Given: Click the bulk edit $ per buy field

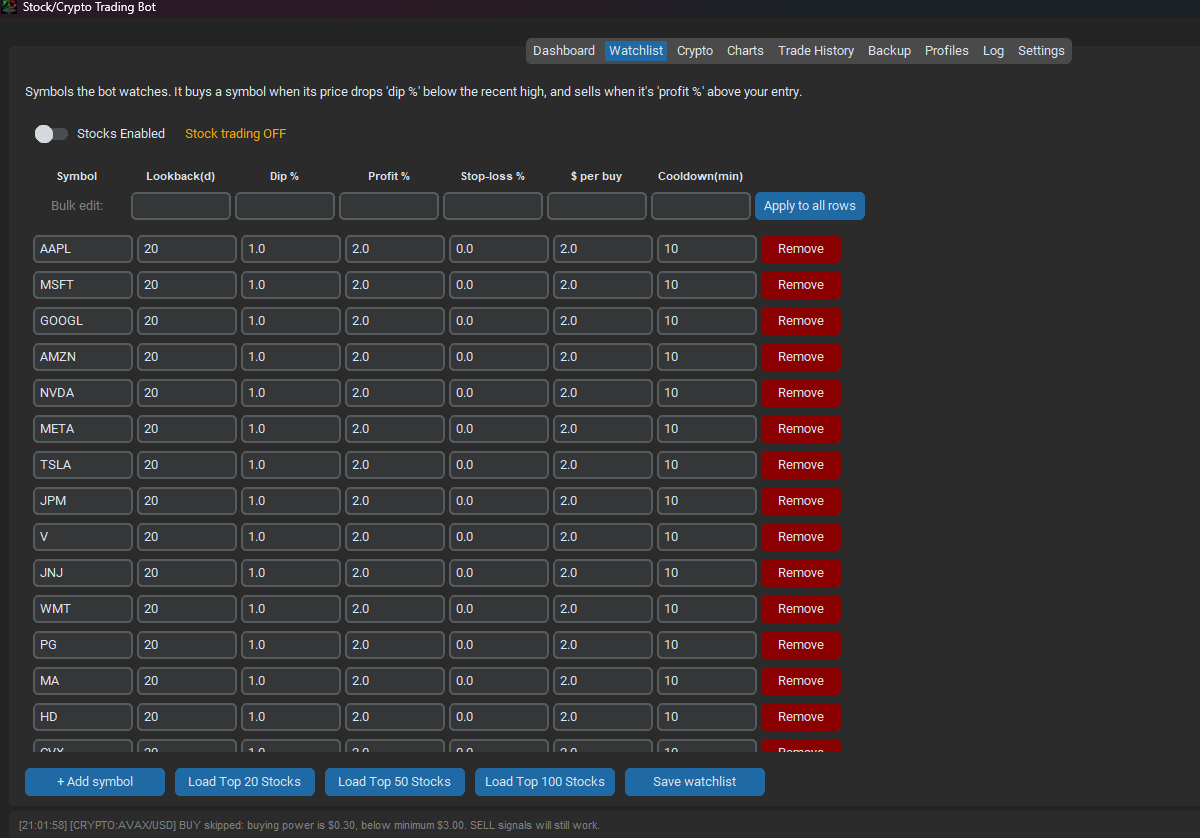Looking at the screenshot, I should point(597,206).
